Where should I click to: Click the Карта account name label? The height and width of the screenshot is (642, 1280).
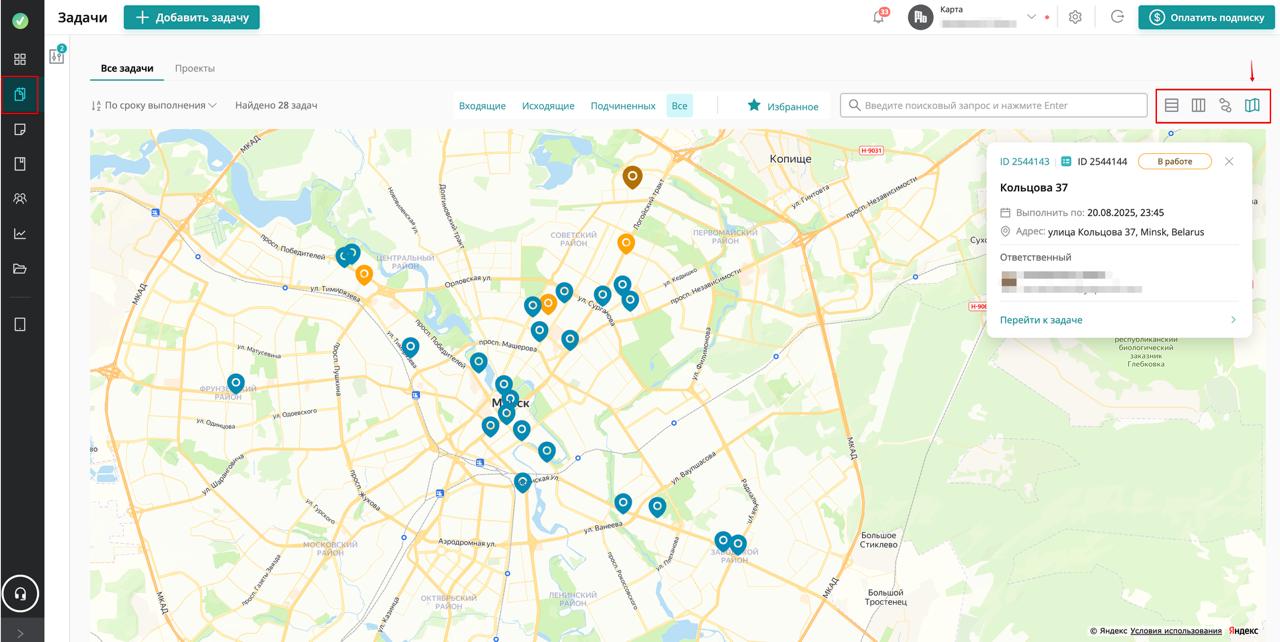(952, 9)
